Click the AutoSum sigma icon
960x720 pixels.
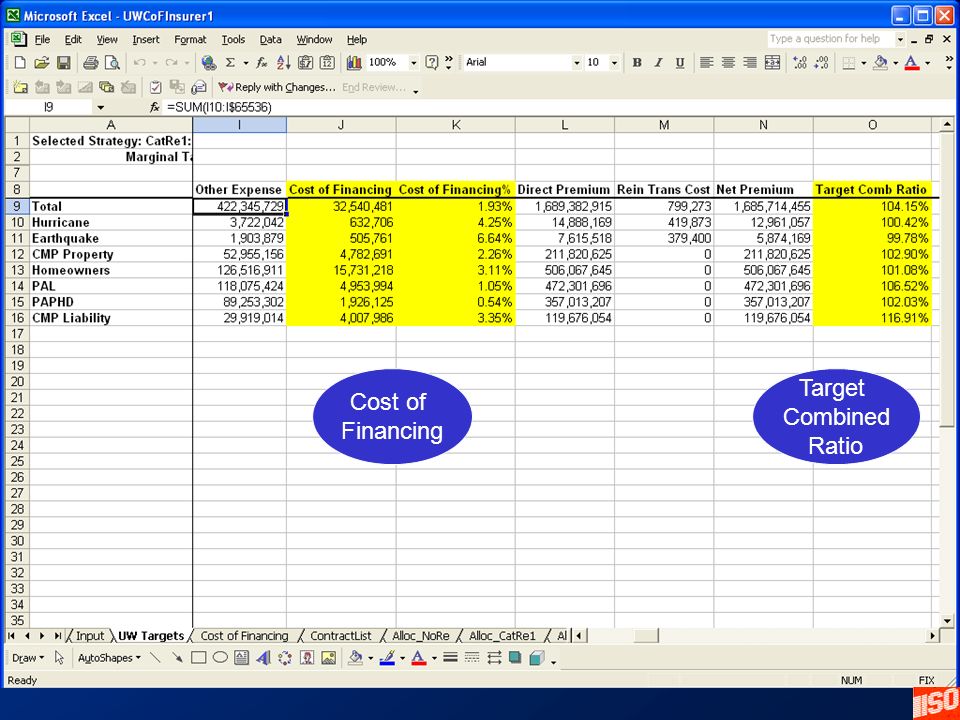click(230, 62)
